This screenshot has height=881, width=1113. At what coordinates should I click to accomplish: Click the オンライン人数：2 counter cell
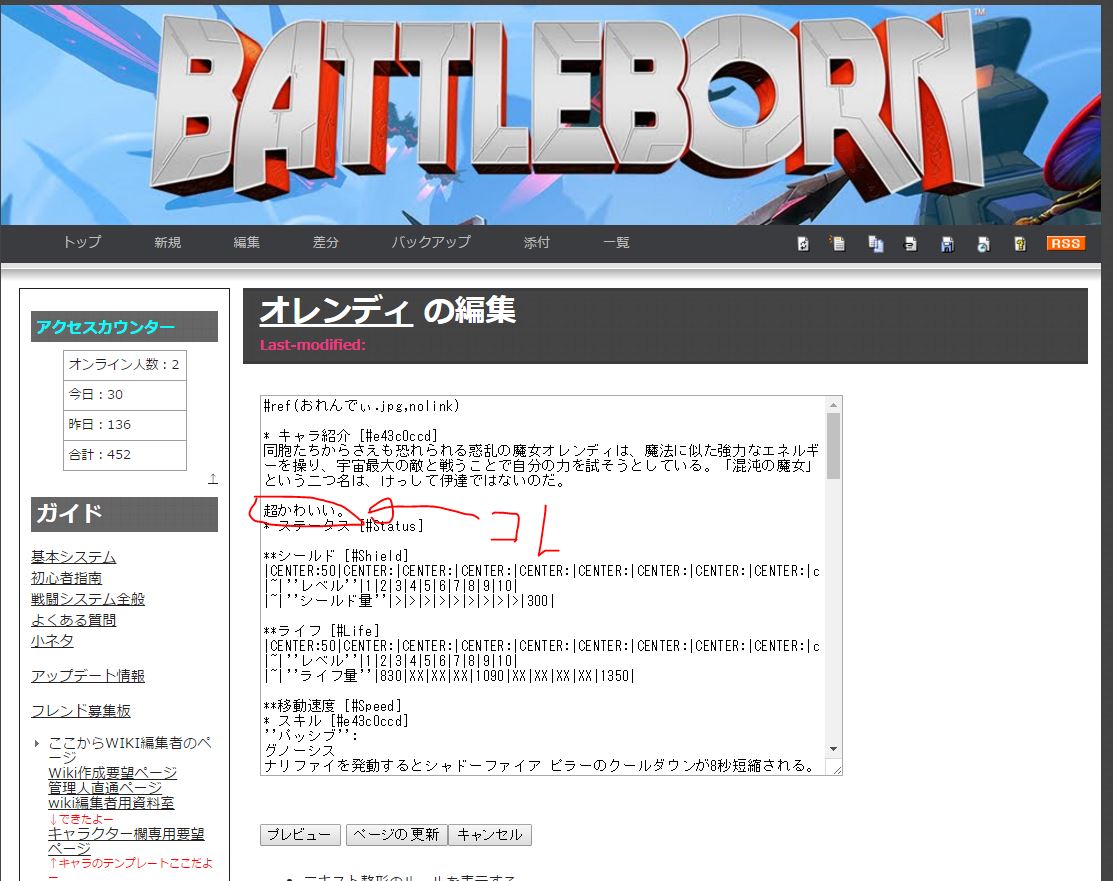pyautogui.click(x=125, y=365)
